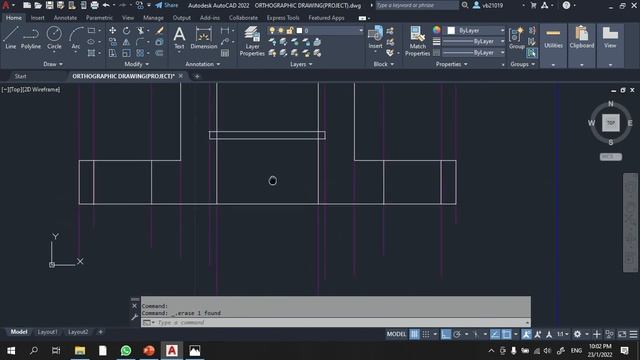Click the command line customize wrench icon
Image resolution: width=640 pixels, height=360 pixels.
(134, 316)
